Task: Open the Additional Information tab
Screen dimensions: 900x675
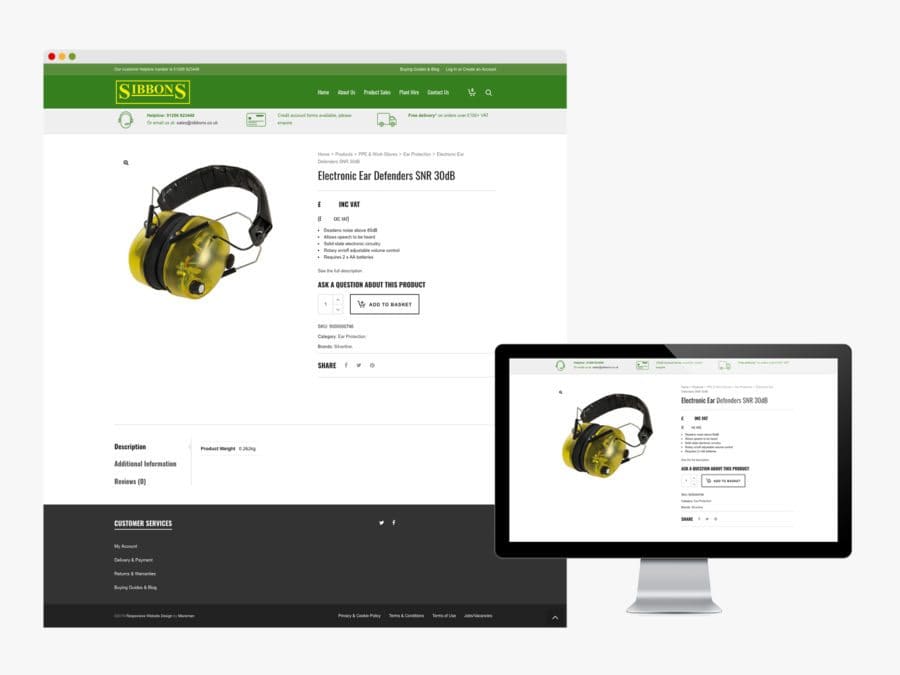Action: click(146, 463)
